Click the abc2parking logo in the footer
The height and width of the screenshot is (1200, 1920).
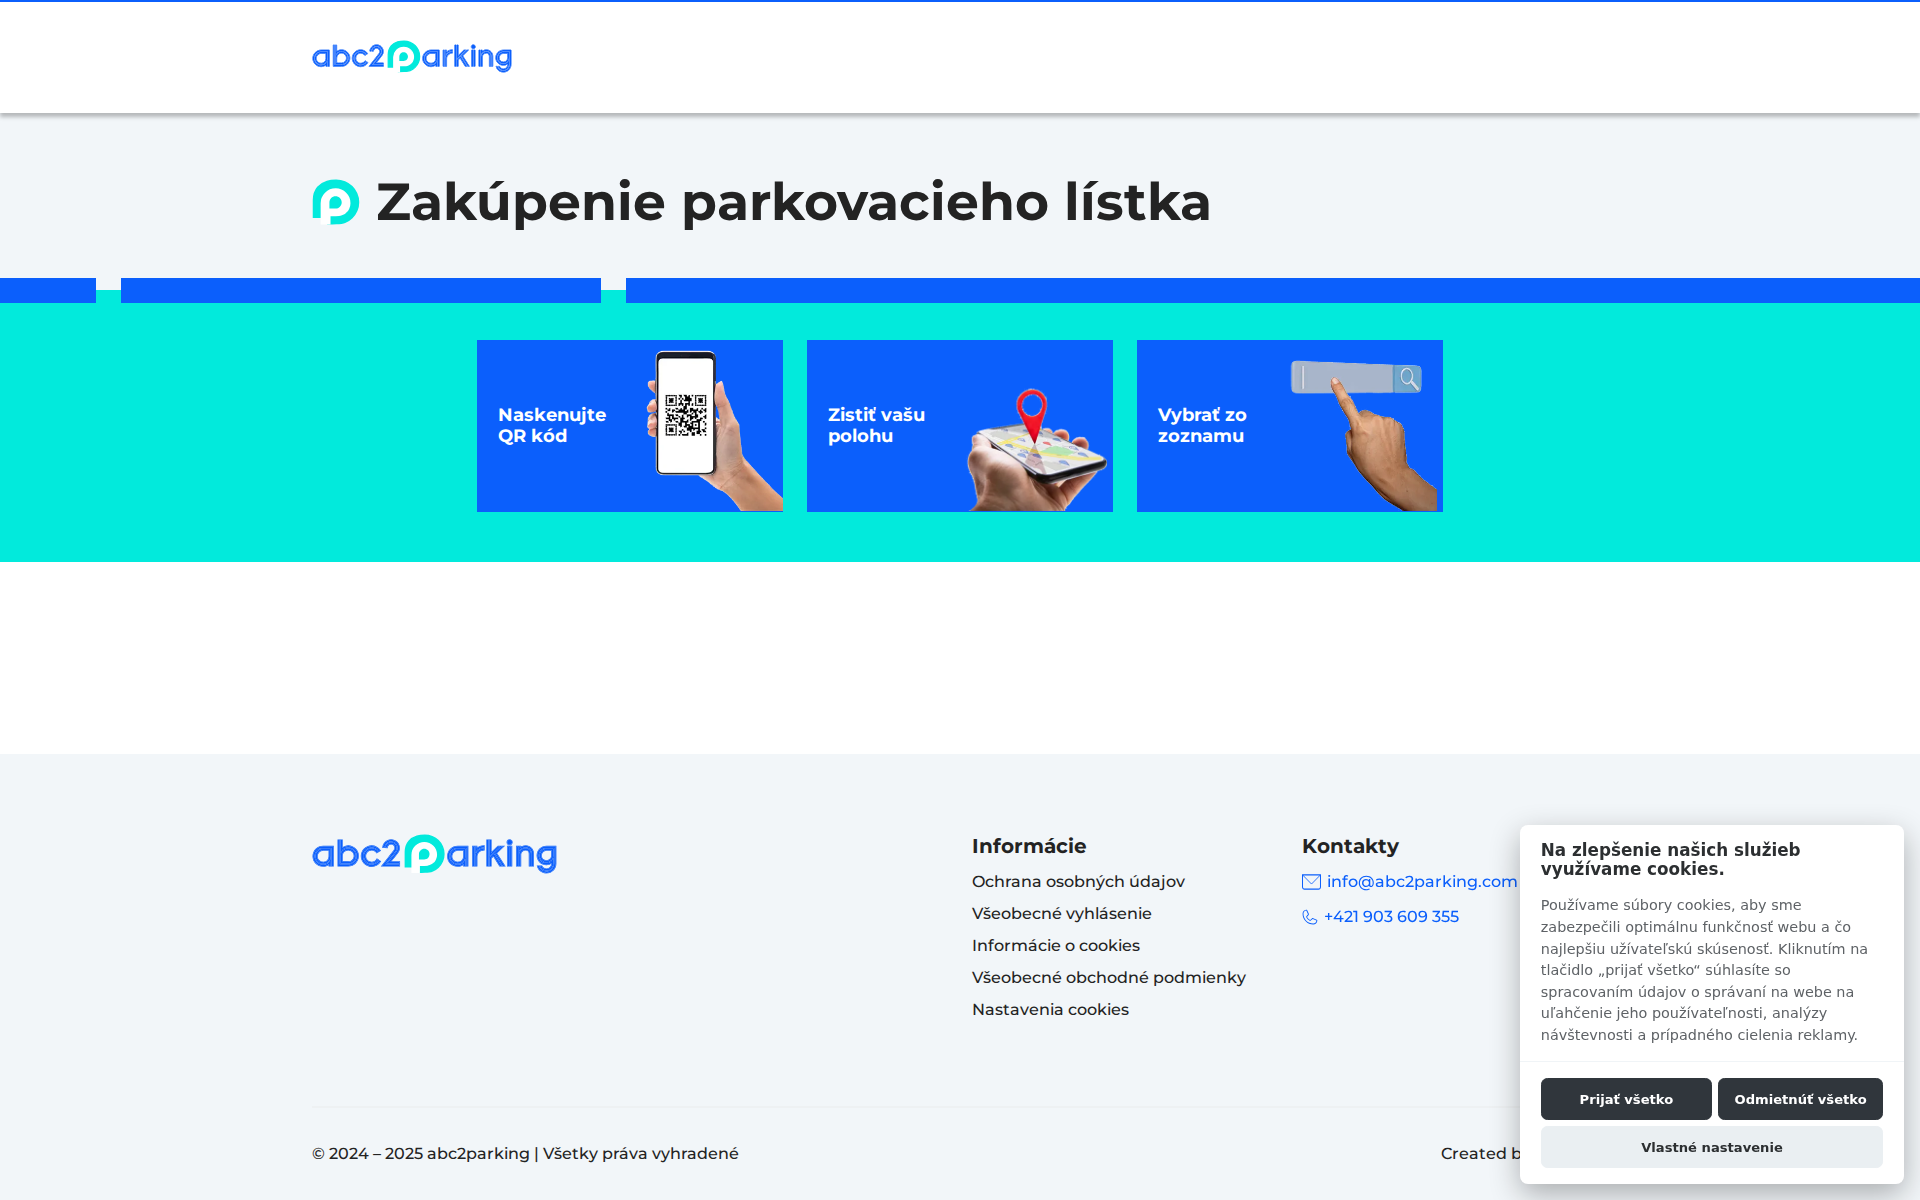[434, 853]
